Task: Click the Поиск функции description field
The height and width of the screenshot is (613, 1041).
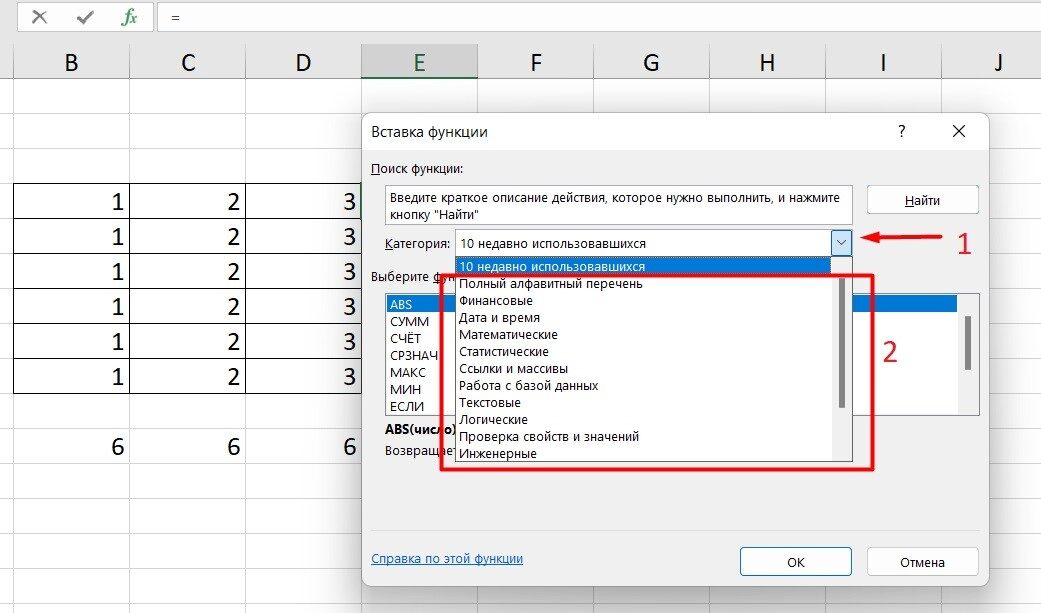Action: click(x=618, y=205)
